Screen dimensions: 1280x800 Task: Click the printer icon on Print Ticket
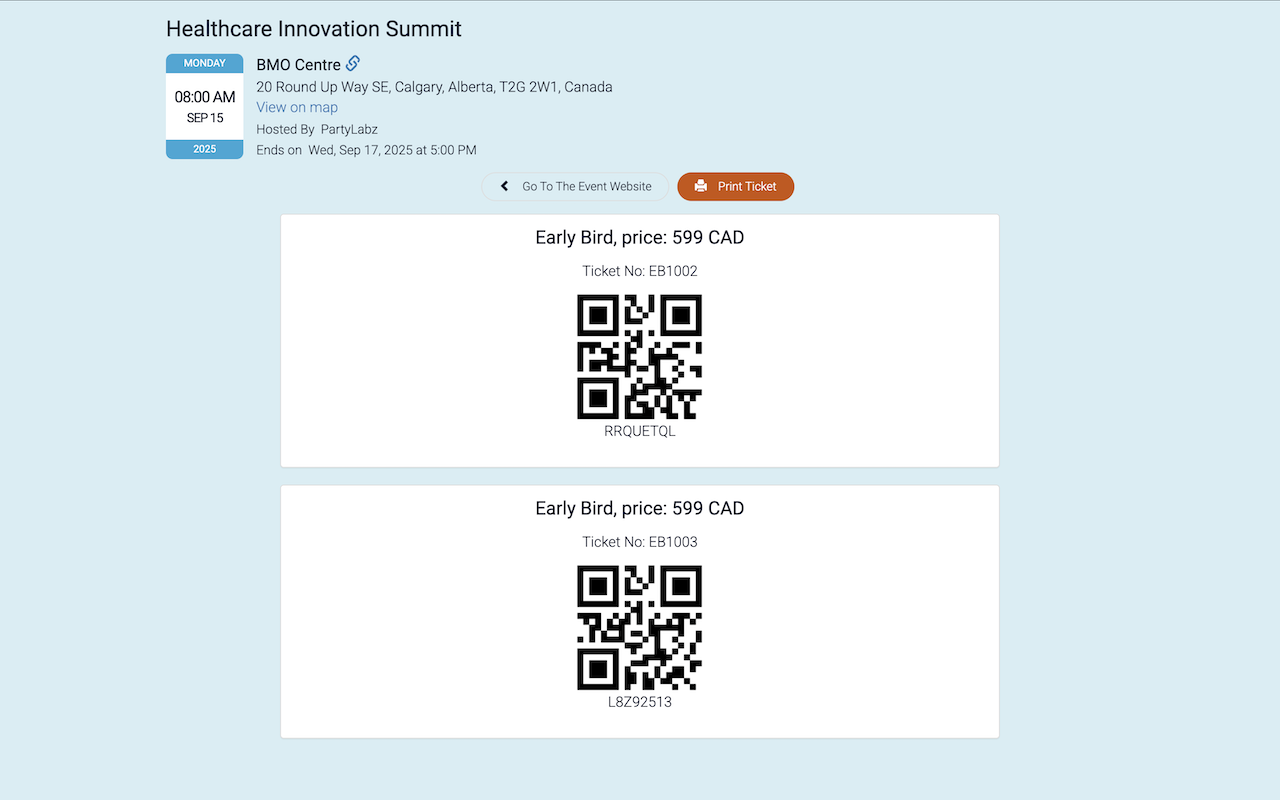pos(701,186)
